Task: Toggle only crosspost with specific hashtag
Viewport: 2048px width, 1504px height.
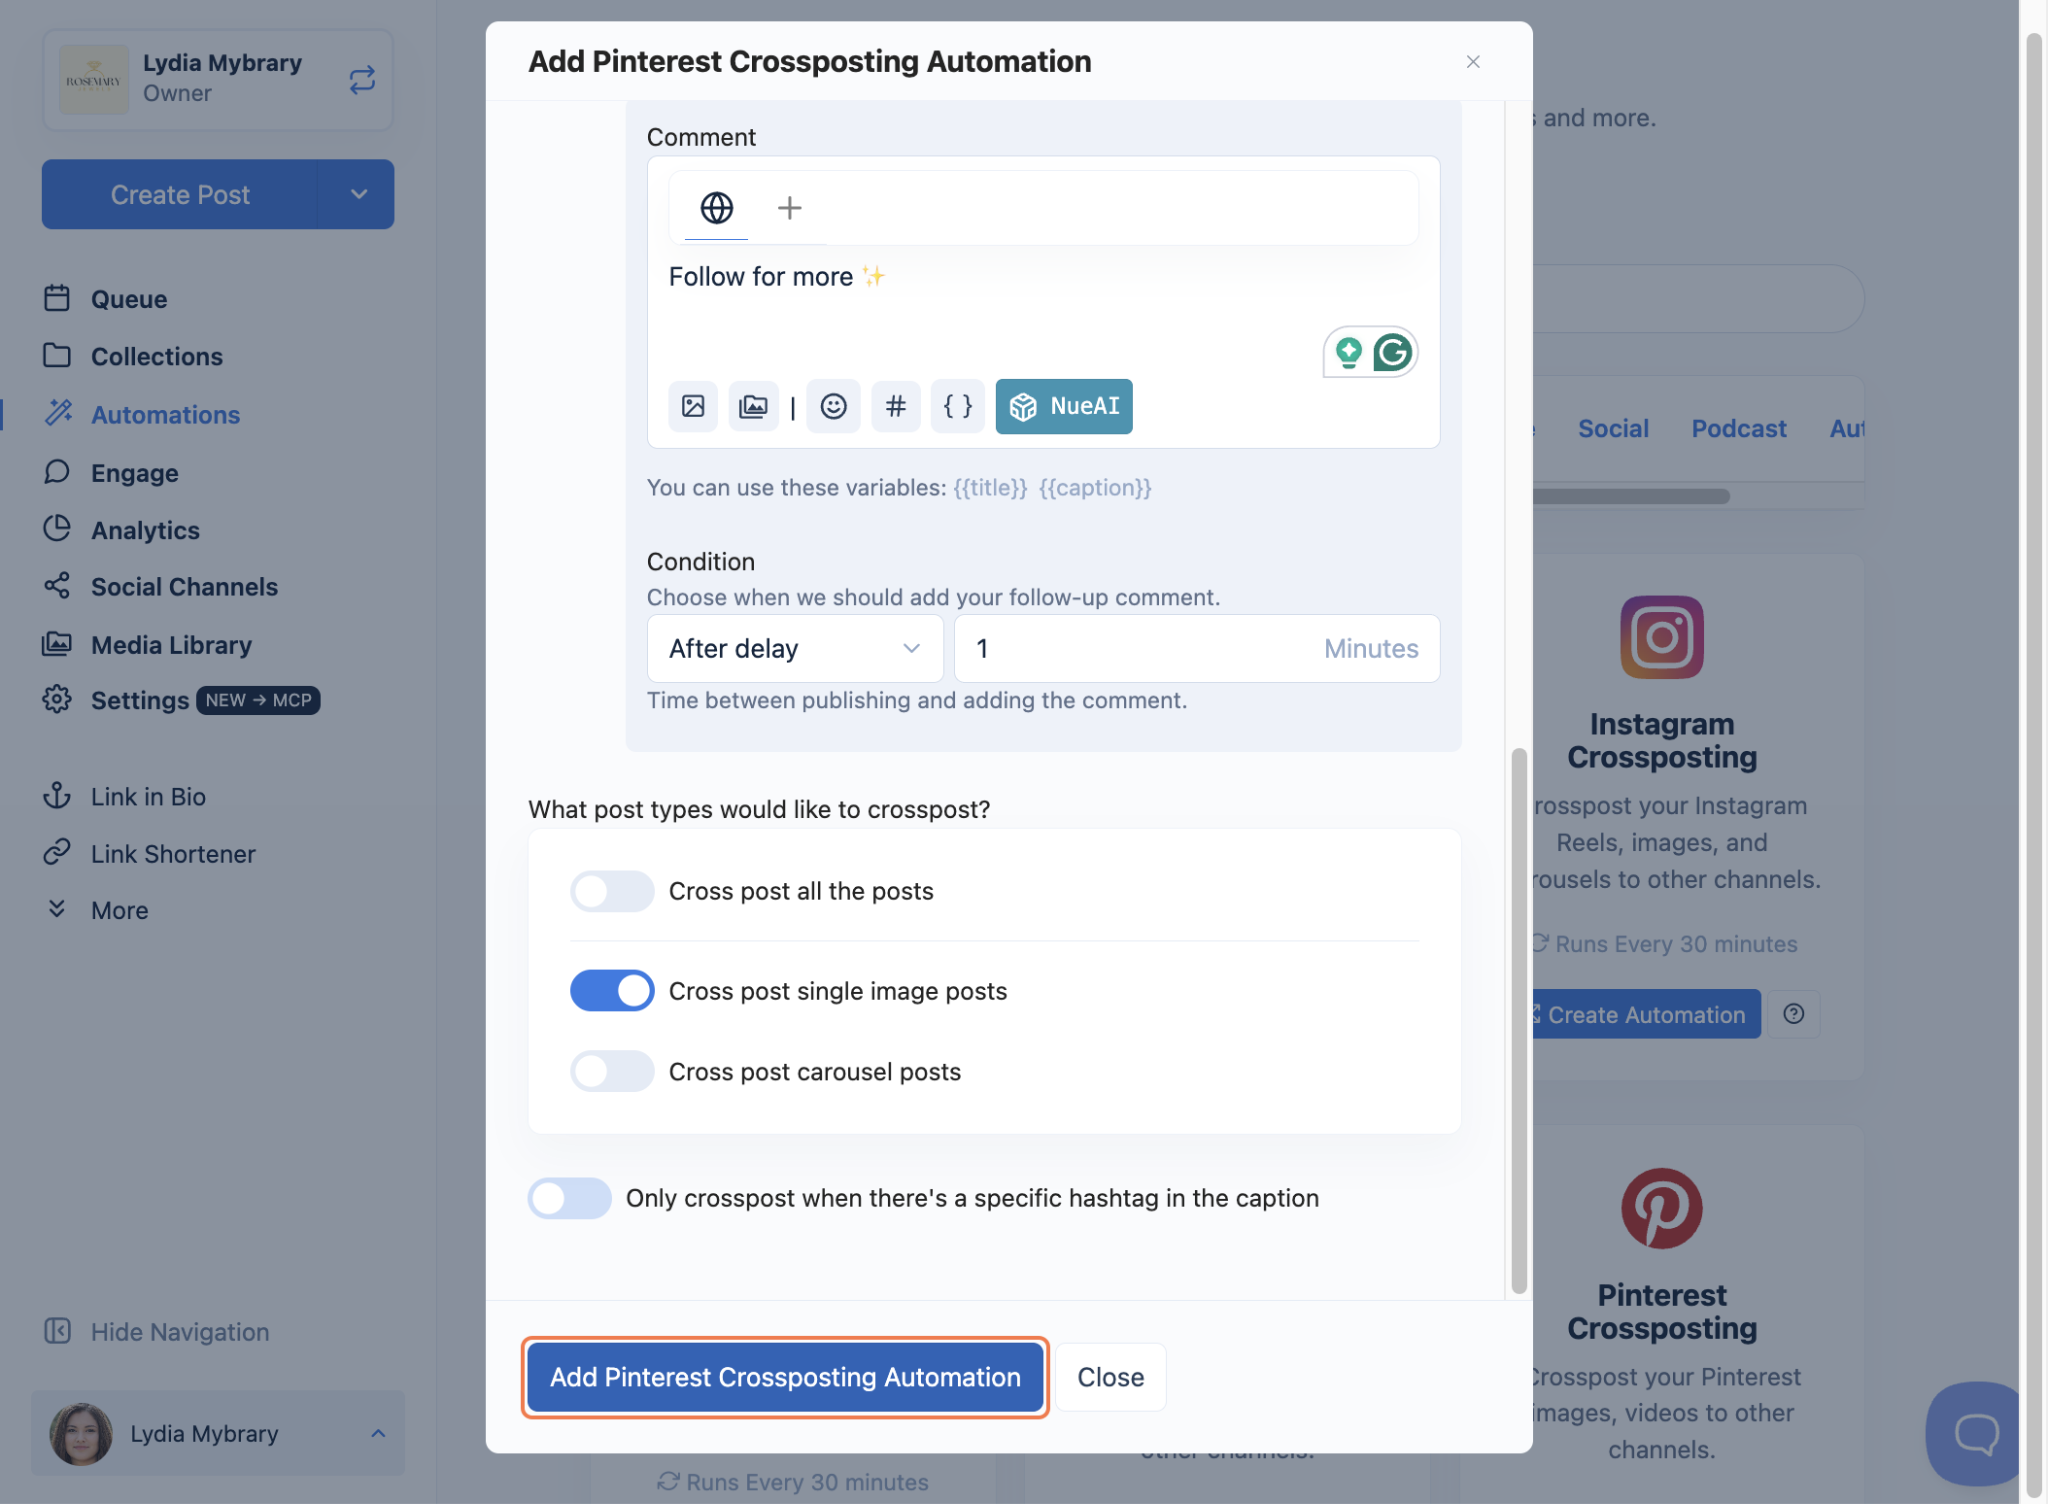Action: (x=570, y=1198)
